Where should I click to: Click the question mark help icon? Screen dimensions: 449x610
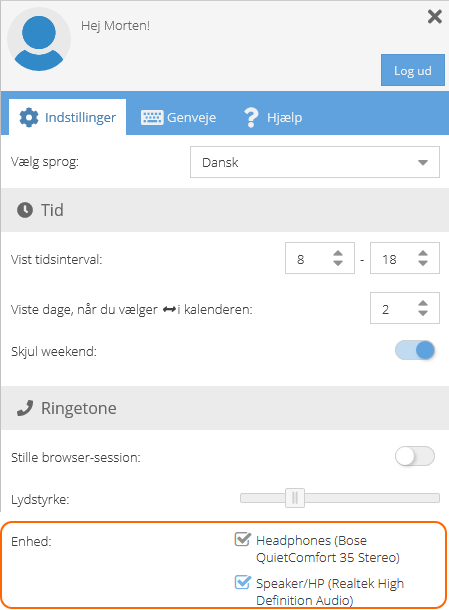(x=251, y=117)
